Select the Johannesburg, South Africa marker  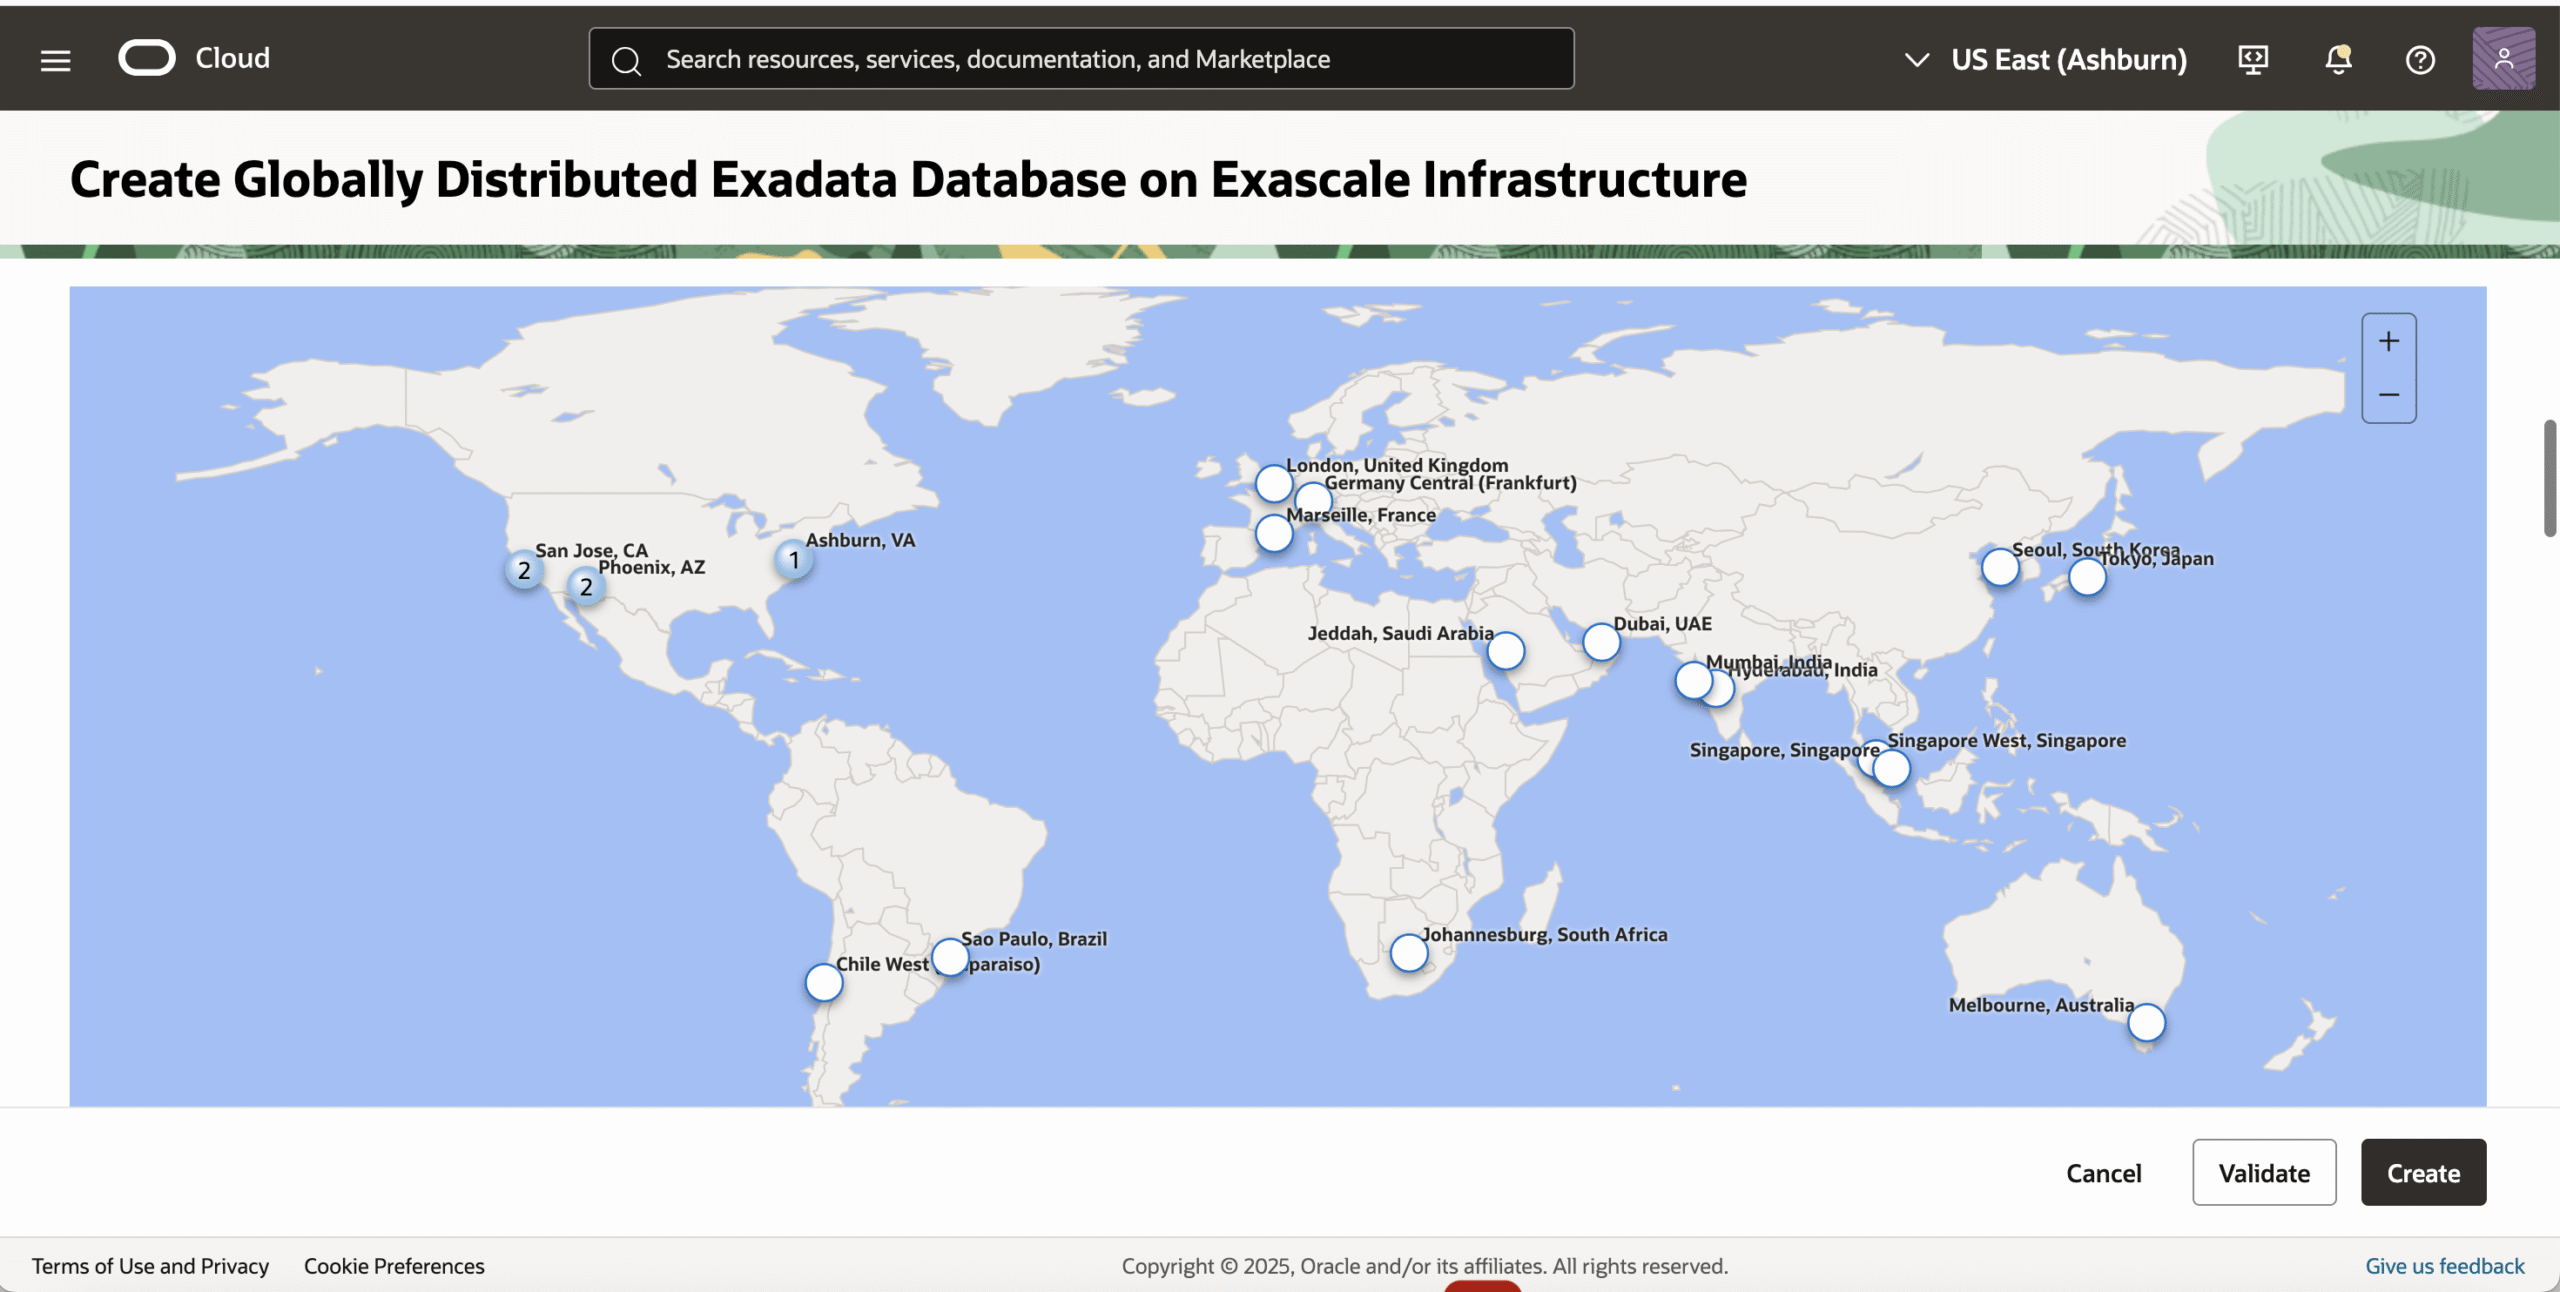click(x=1409, y=953)
